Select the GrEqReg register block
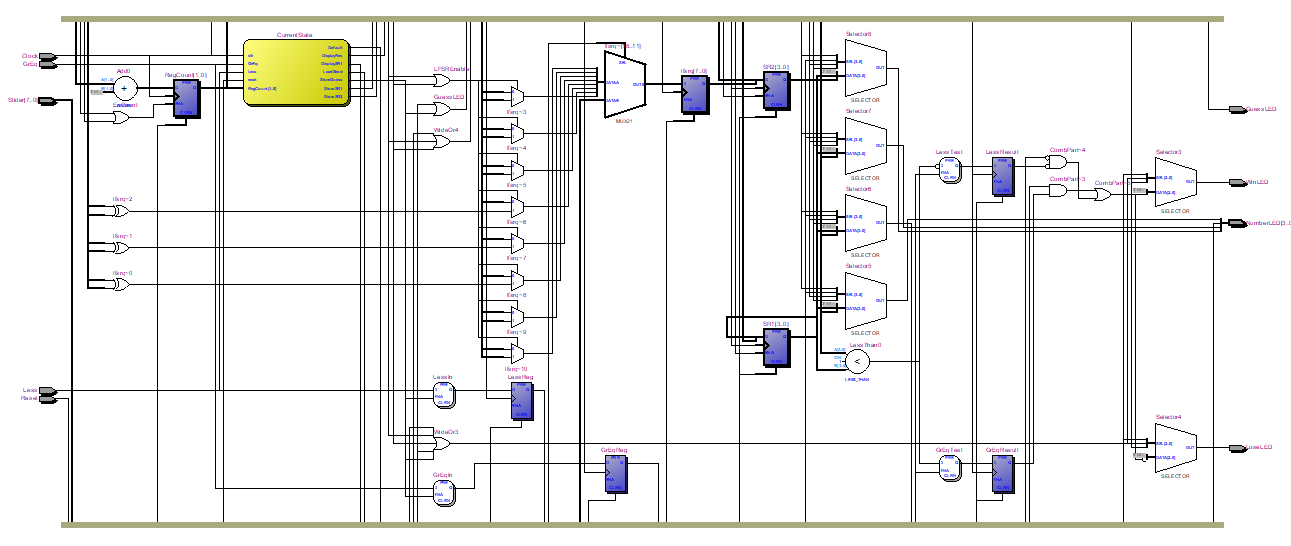The image size is (1291, 546). click(x=614, y=473)
